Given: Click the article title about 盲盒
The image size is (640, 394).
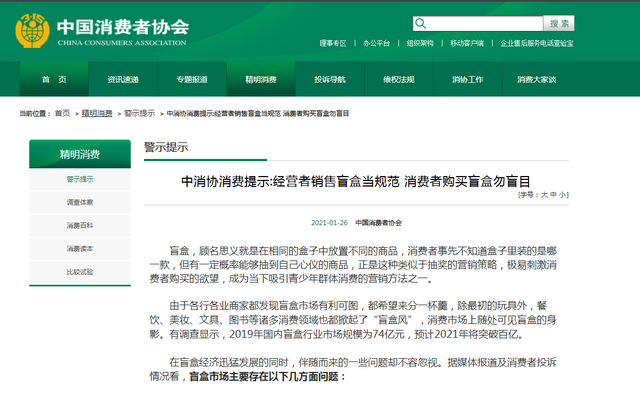Looking at the screenshot, I should [x=356, y=181].
